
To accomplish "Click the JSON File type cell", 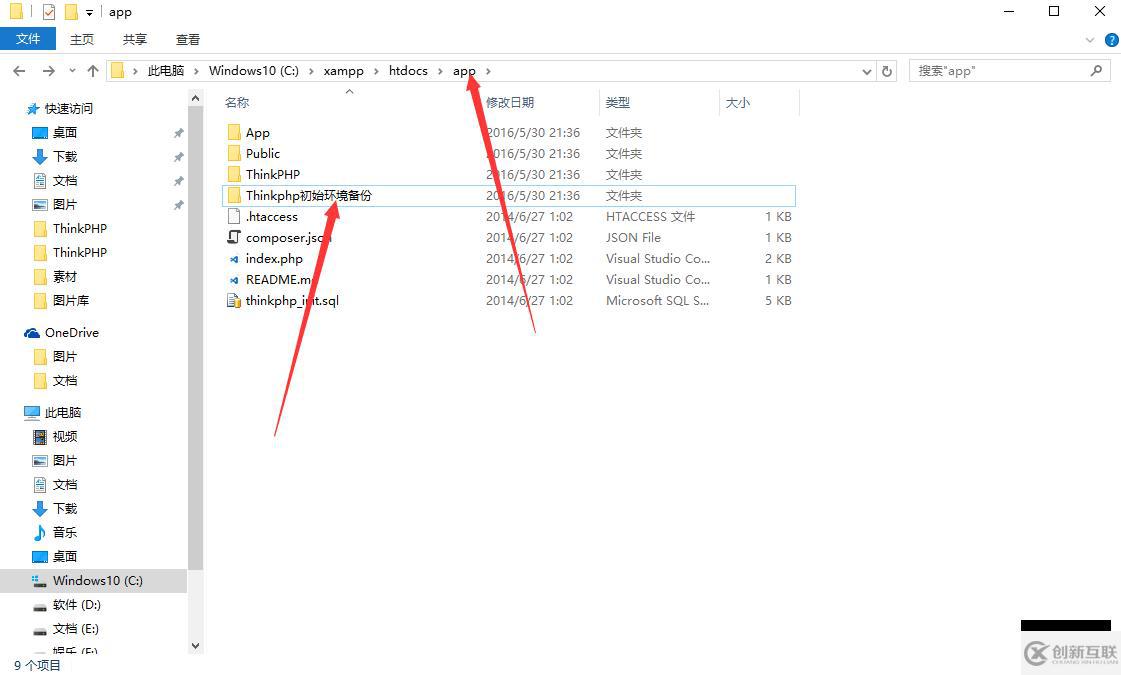I will [633, 237].
